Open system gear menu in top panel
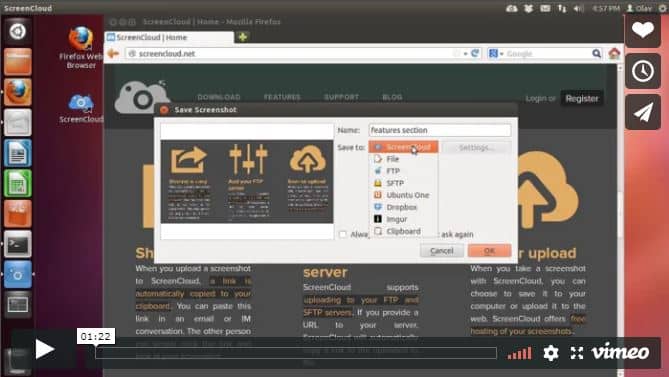 pos(663,8)
